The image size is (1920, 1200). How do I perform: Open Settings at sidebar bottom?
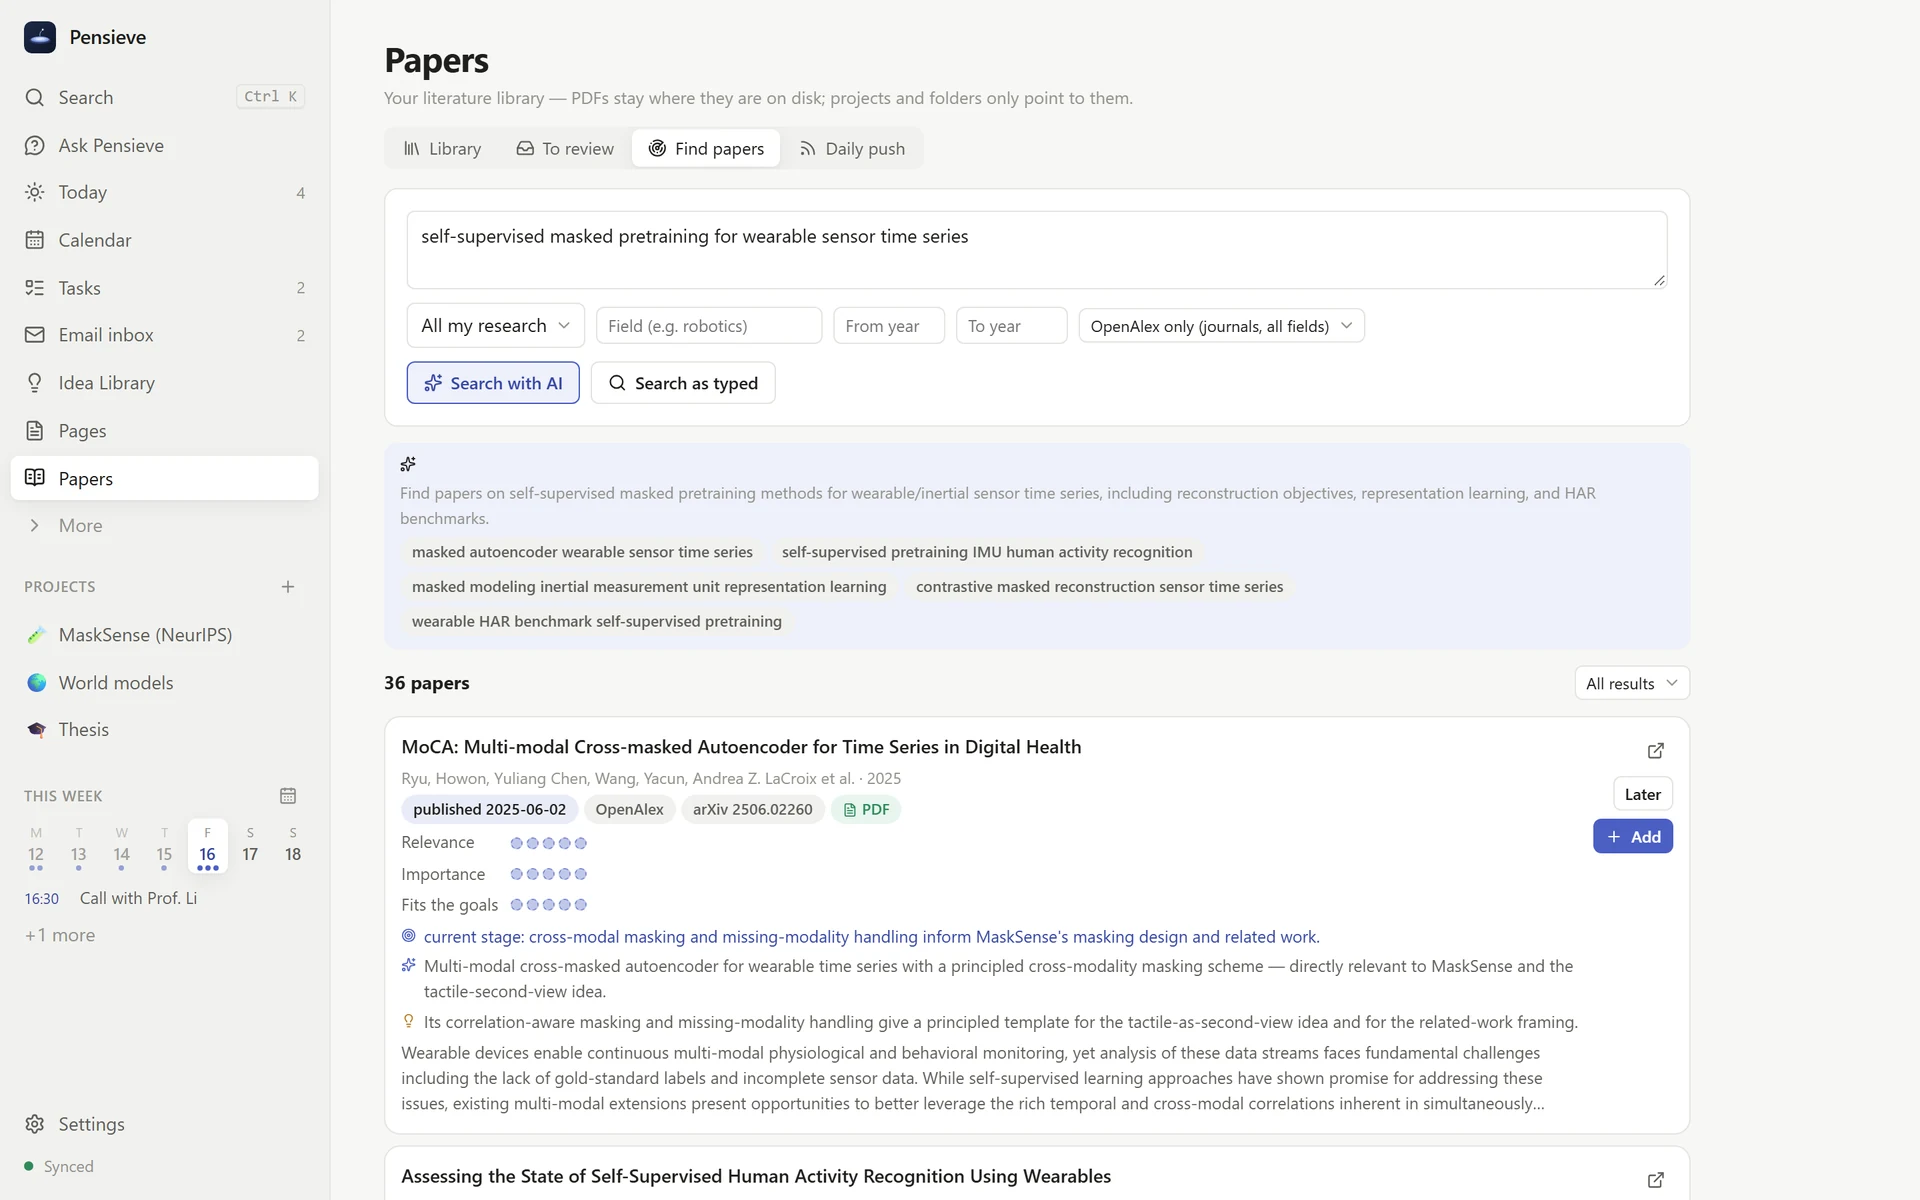point(164,1124)
